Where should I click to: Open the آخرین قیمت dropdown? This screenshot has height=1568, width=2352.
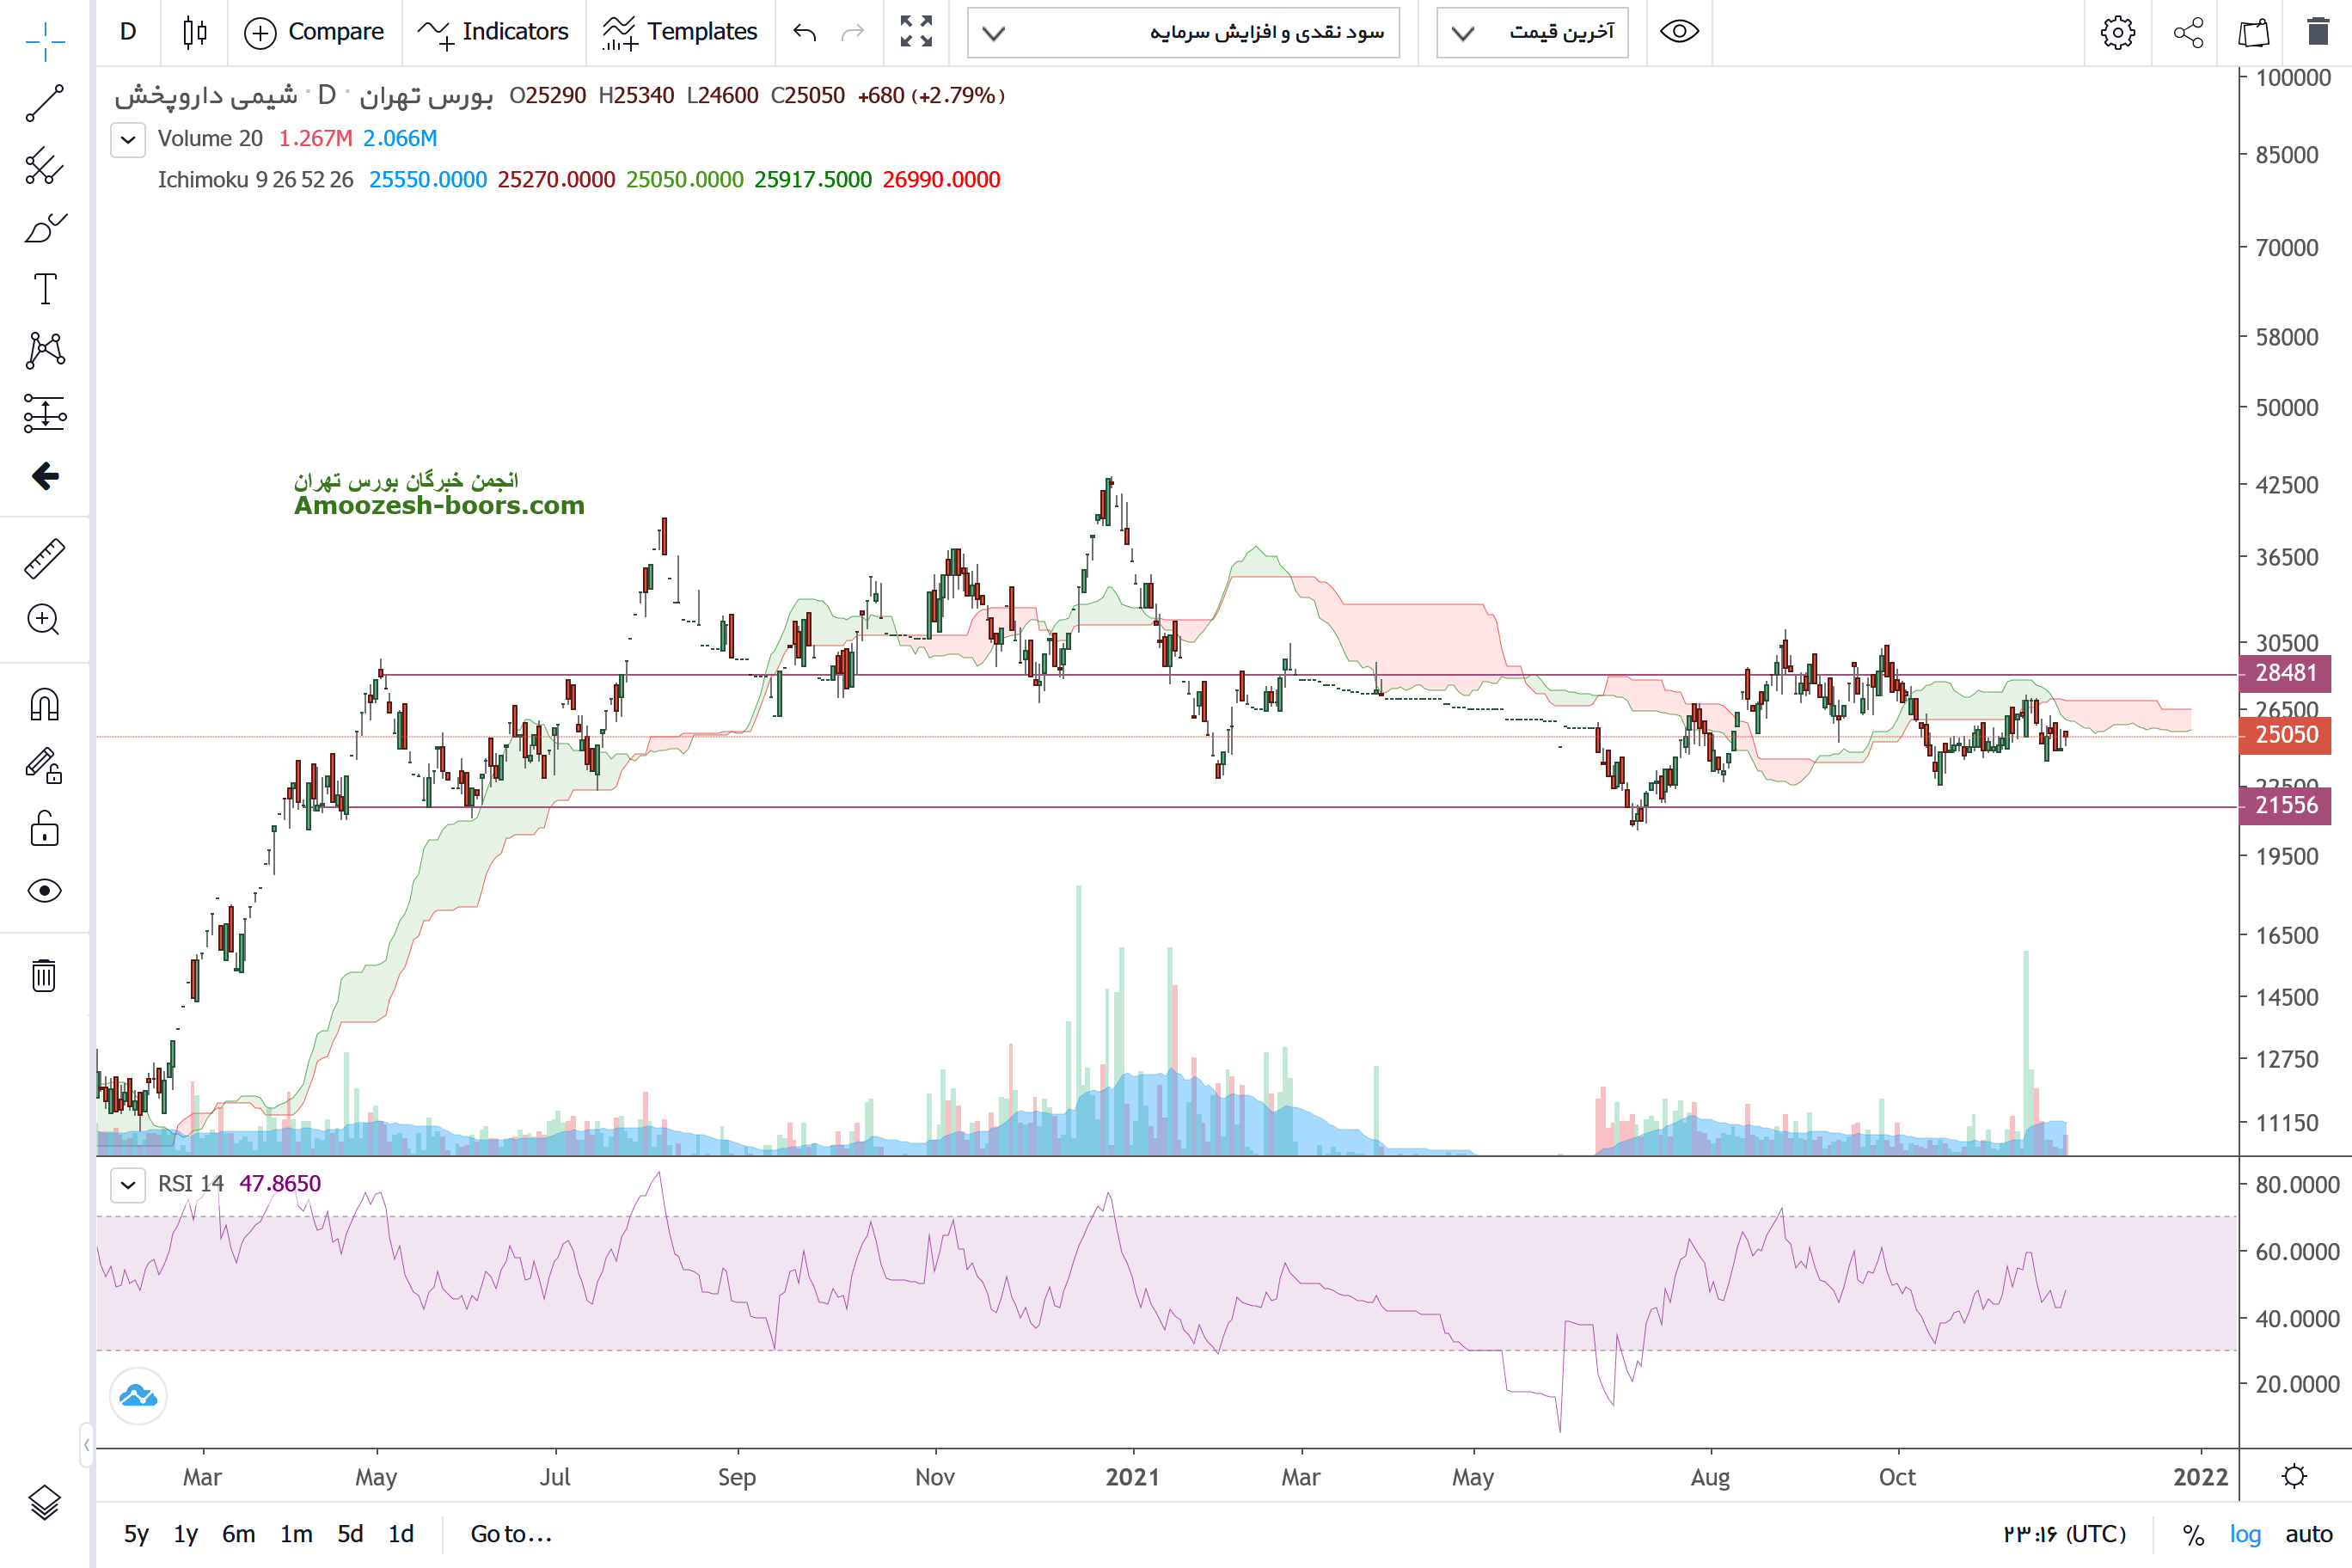pos(1532,32)
